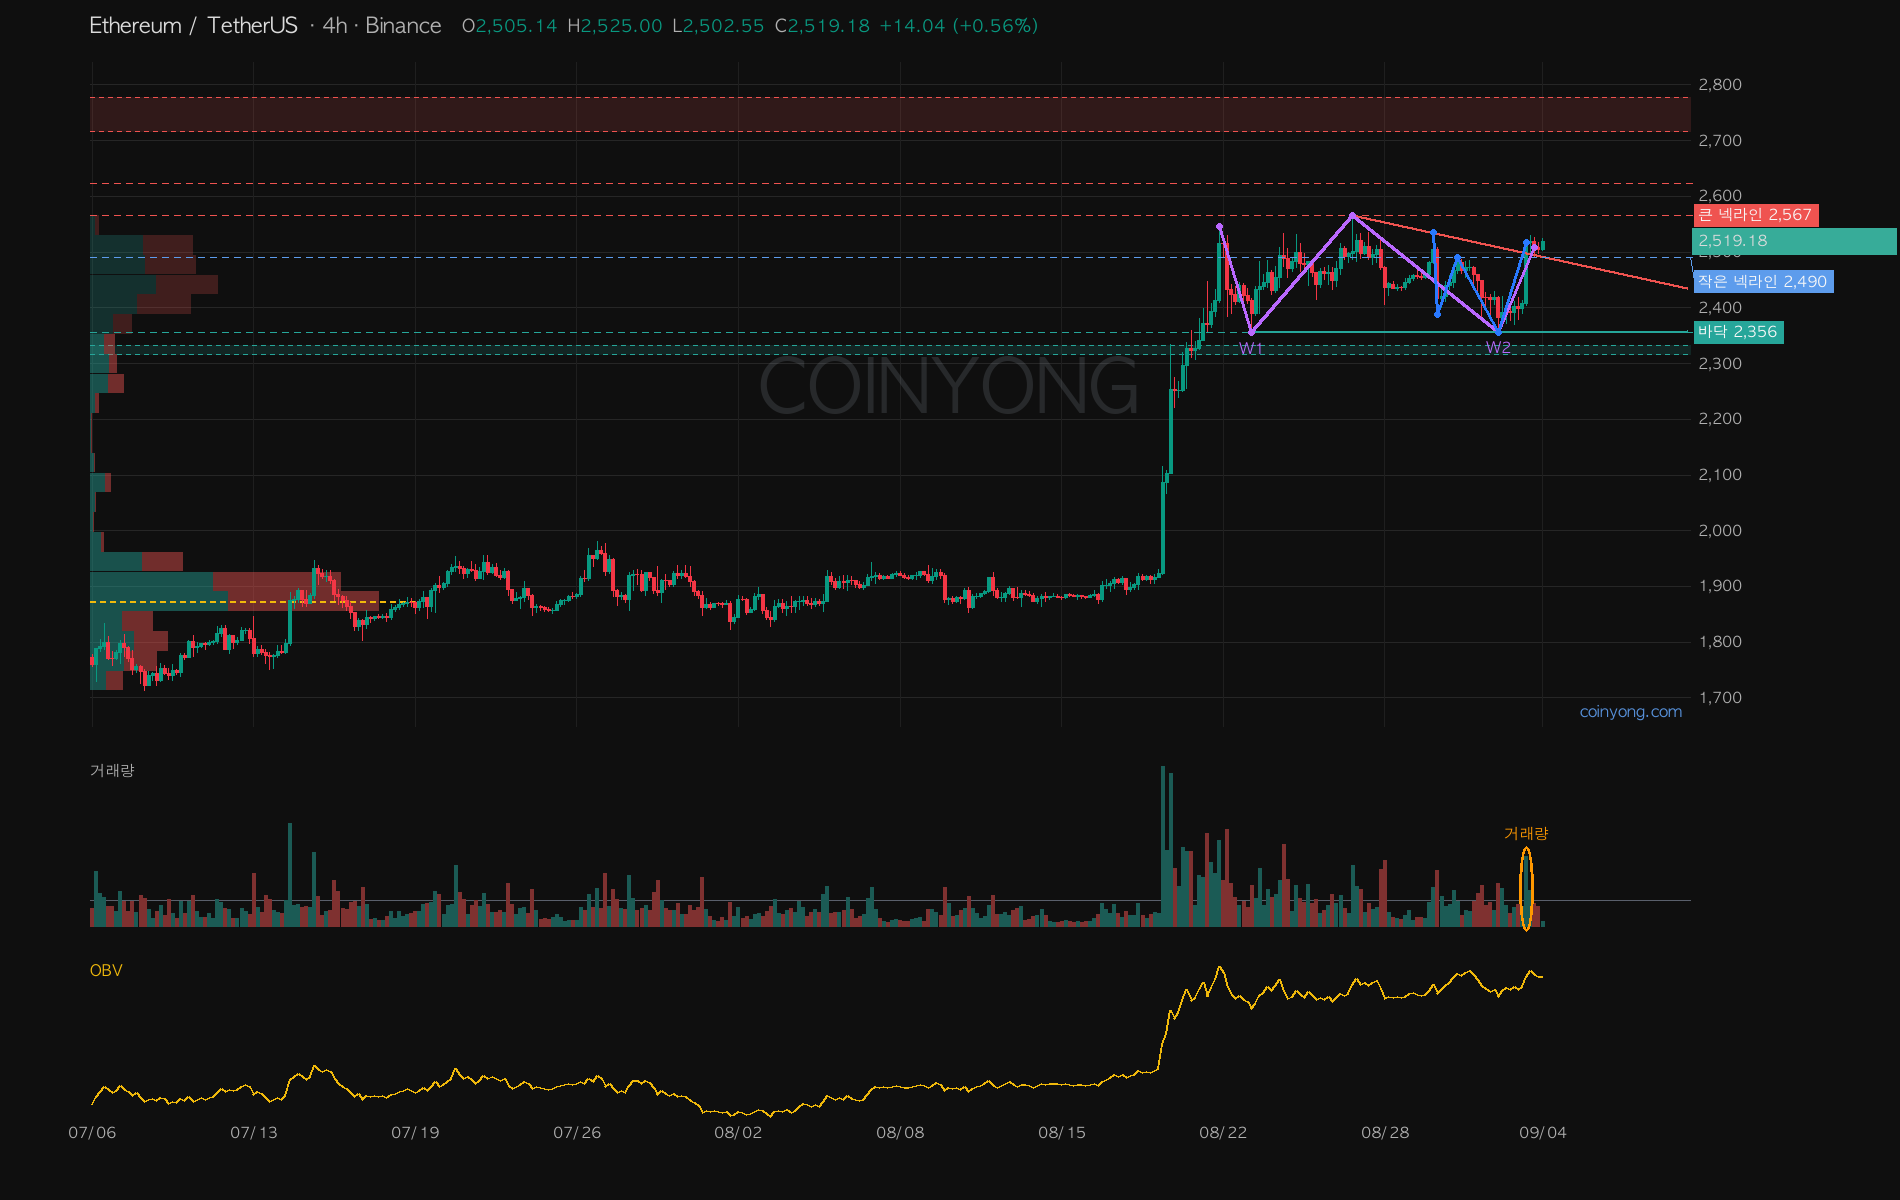Screen dimensions: 1900x1200
Task: Click the 4h interval label
Action: tap(335, 26)
